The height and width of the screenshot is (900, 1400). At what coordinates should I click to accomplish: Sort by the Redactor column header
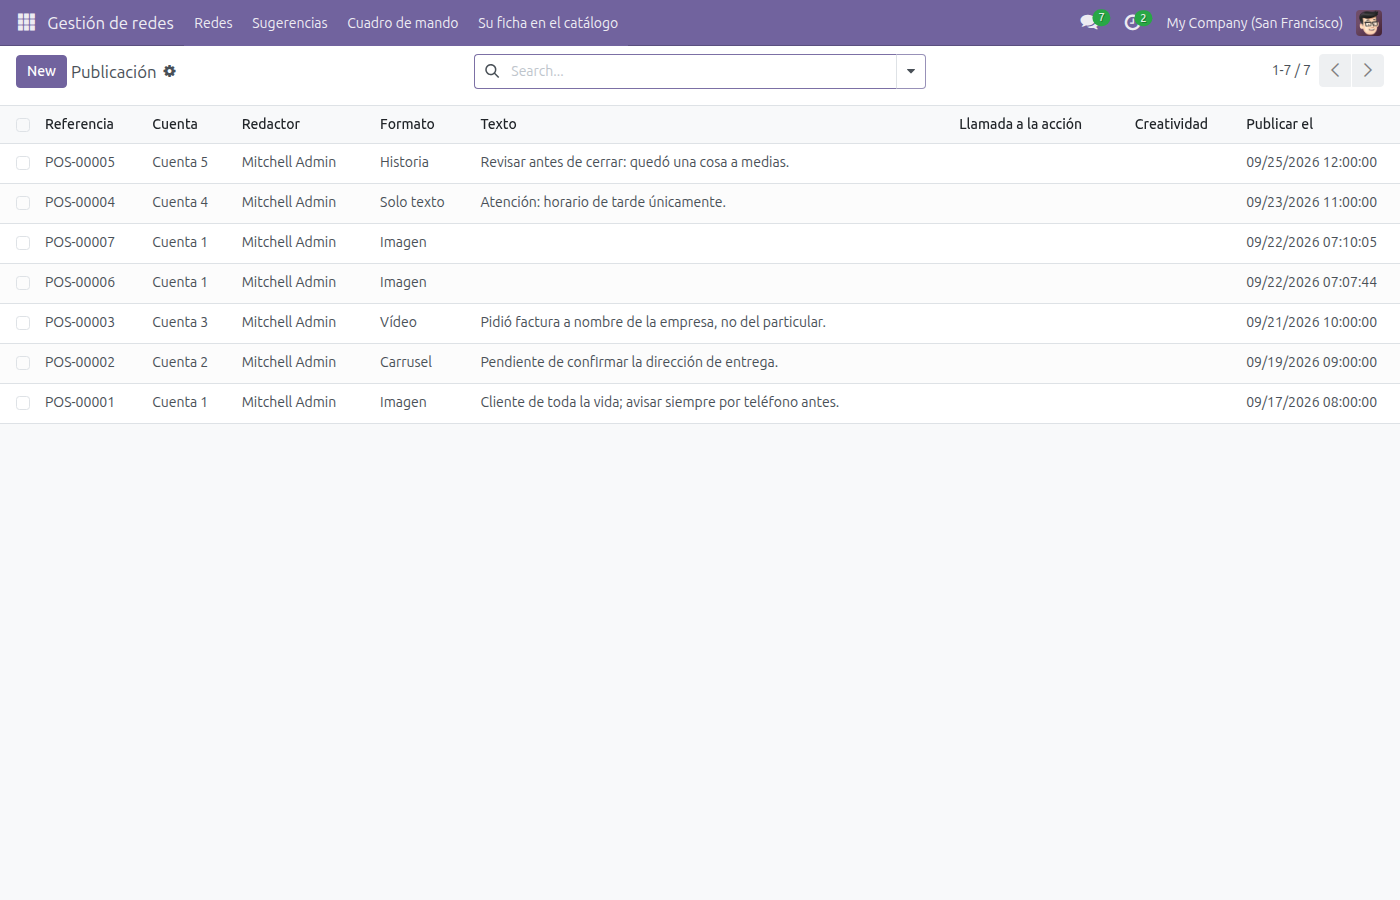click(271, 124)
